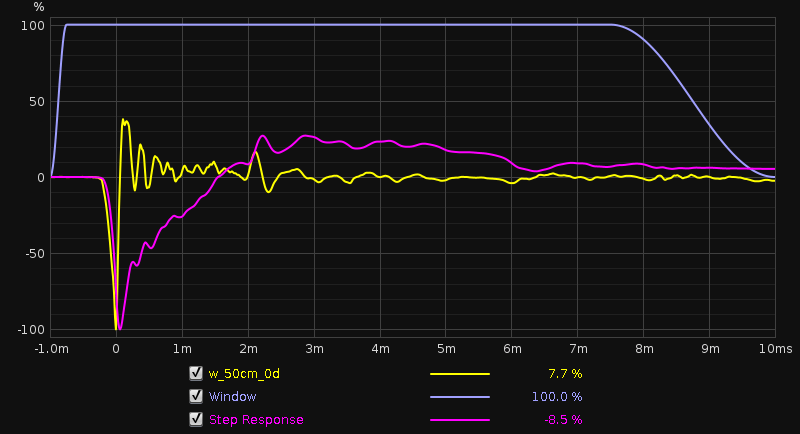Hide the Step Response trace checkbox

195,419
